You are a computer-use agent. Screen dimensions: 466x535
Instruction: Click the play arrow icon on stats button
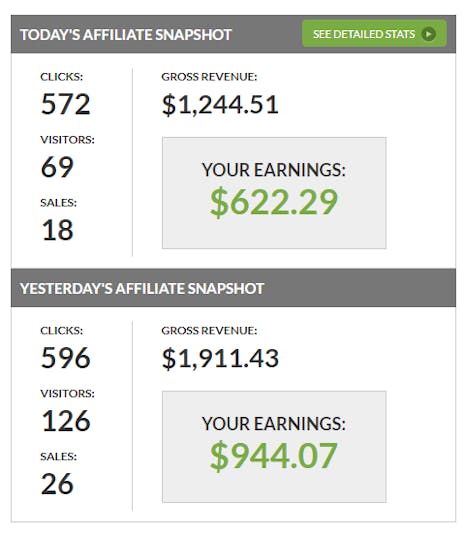[x=428, y=34]
